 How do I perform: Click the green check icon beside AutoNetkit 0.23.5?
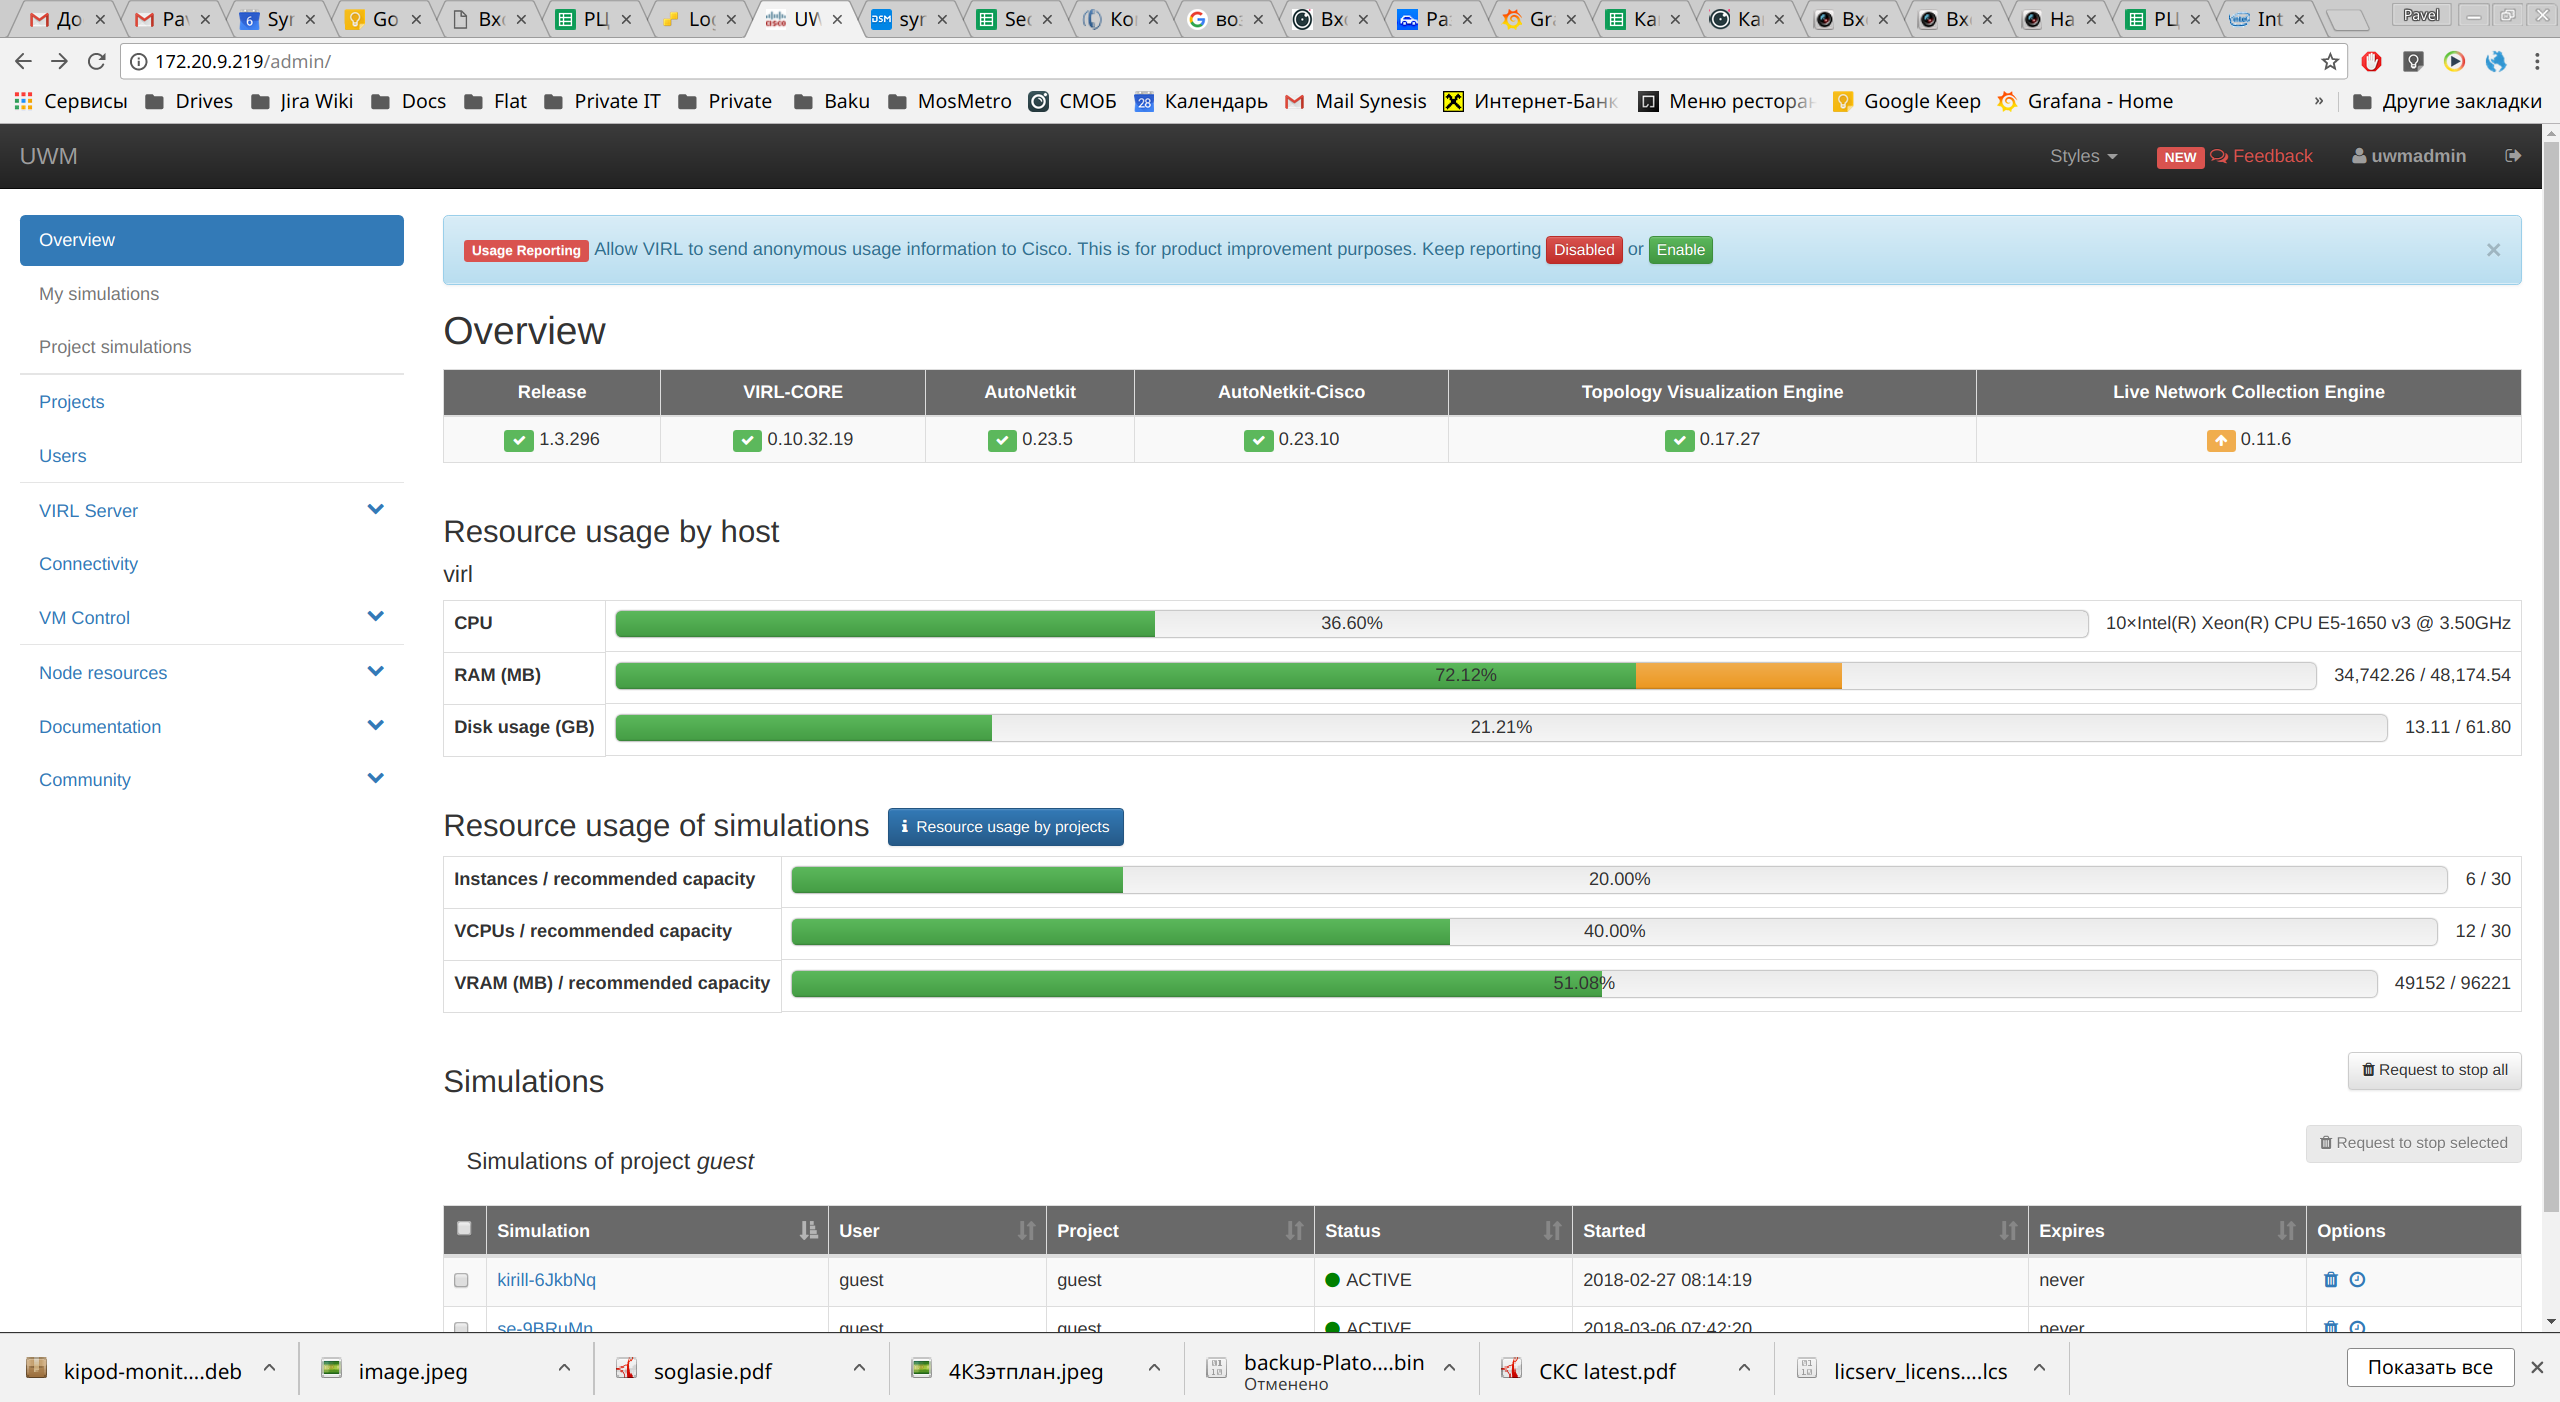[1002, 440]
